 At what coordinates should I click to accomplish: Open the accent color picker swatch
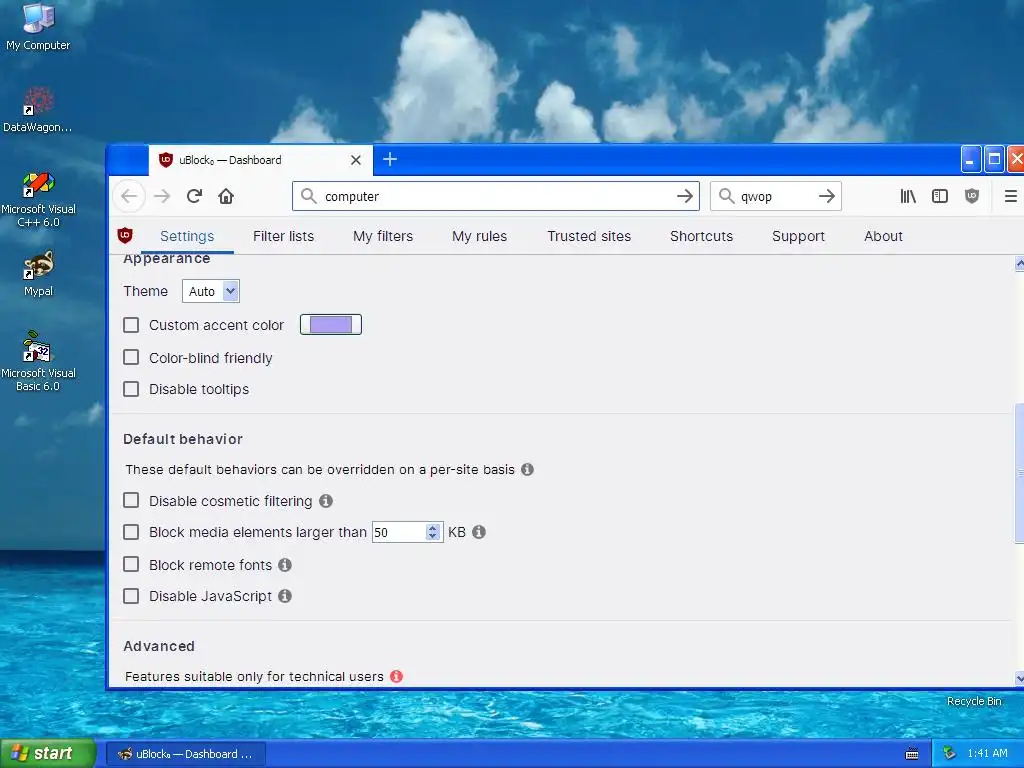tap(330, 325)
